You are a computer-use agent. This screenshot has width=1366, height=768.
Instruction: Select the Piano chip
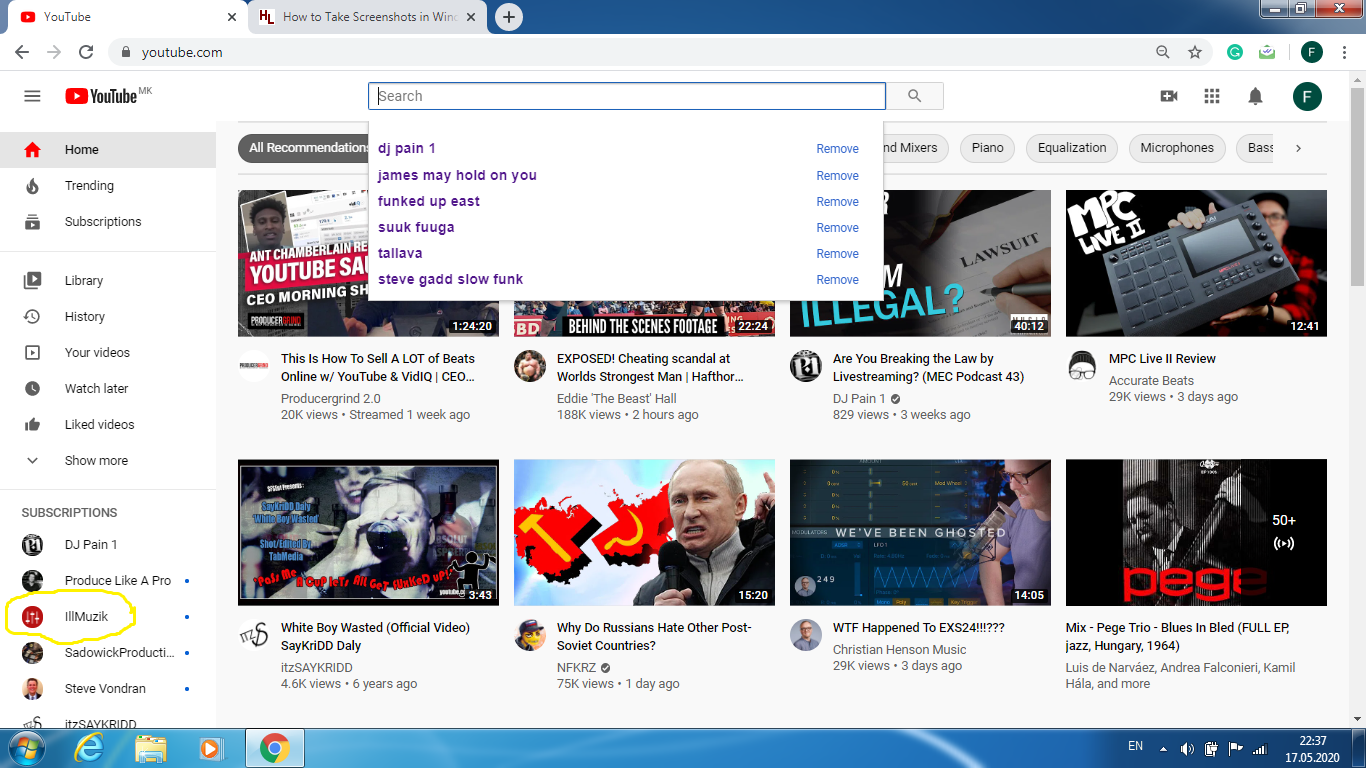pos(987,148)
